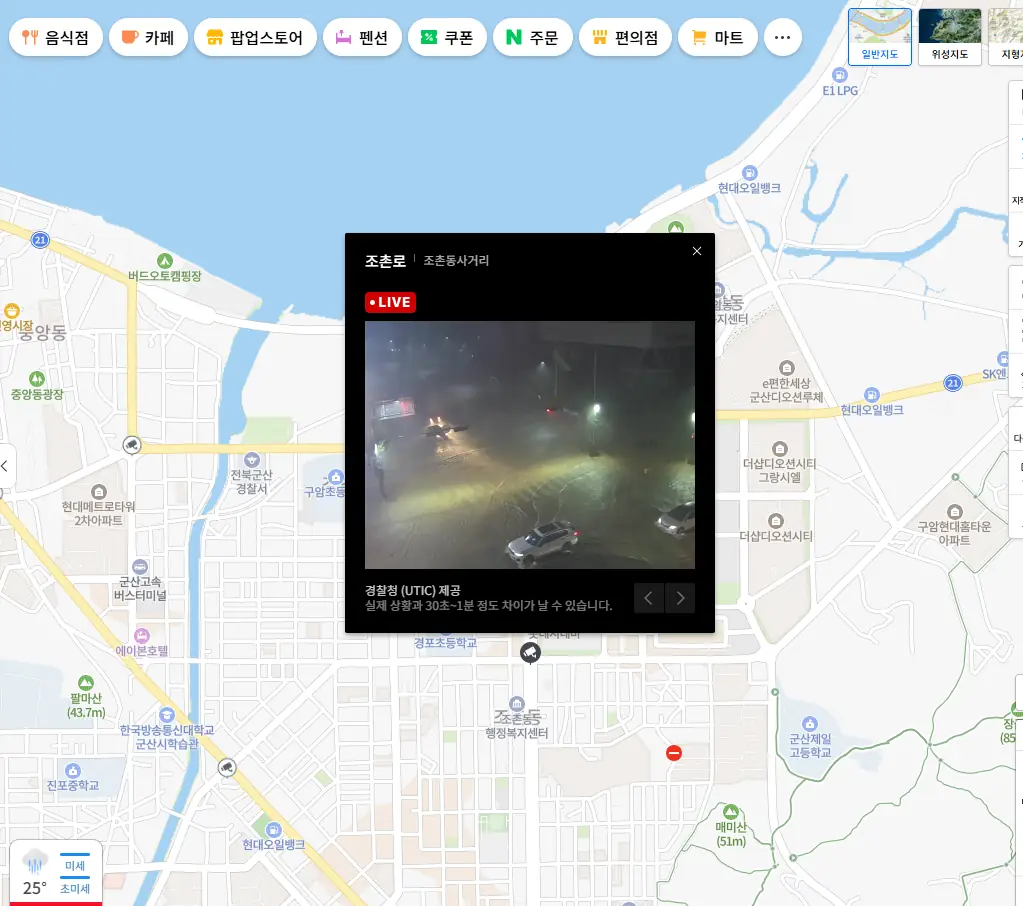Image resolution: width=1023 pixels, height=906 pixels.
Task: Click the live CCTV video feed
Action: 529,445
